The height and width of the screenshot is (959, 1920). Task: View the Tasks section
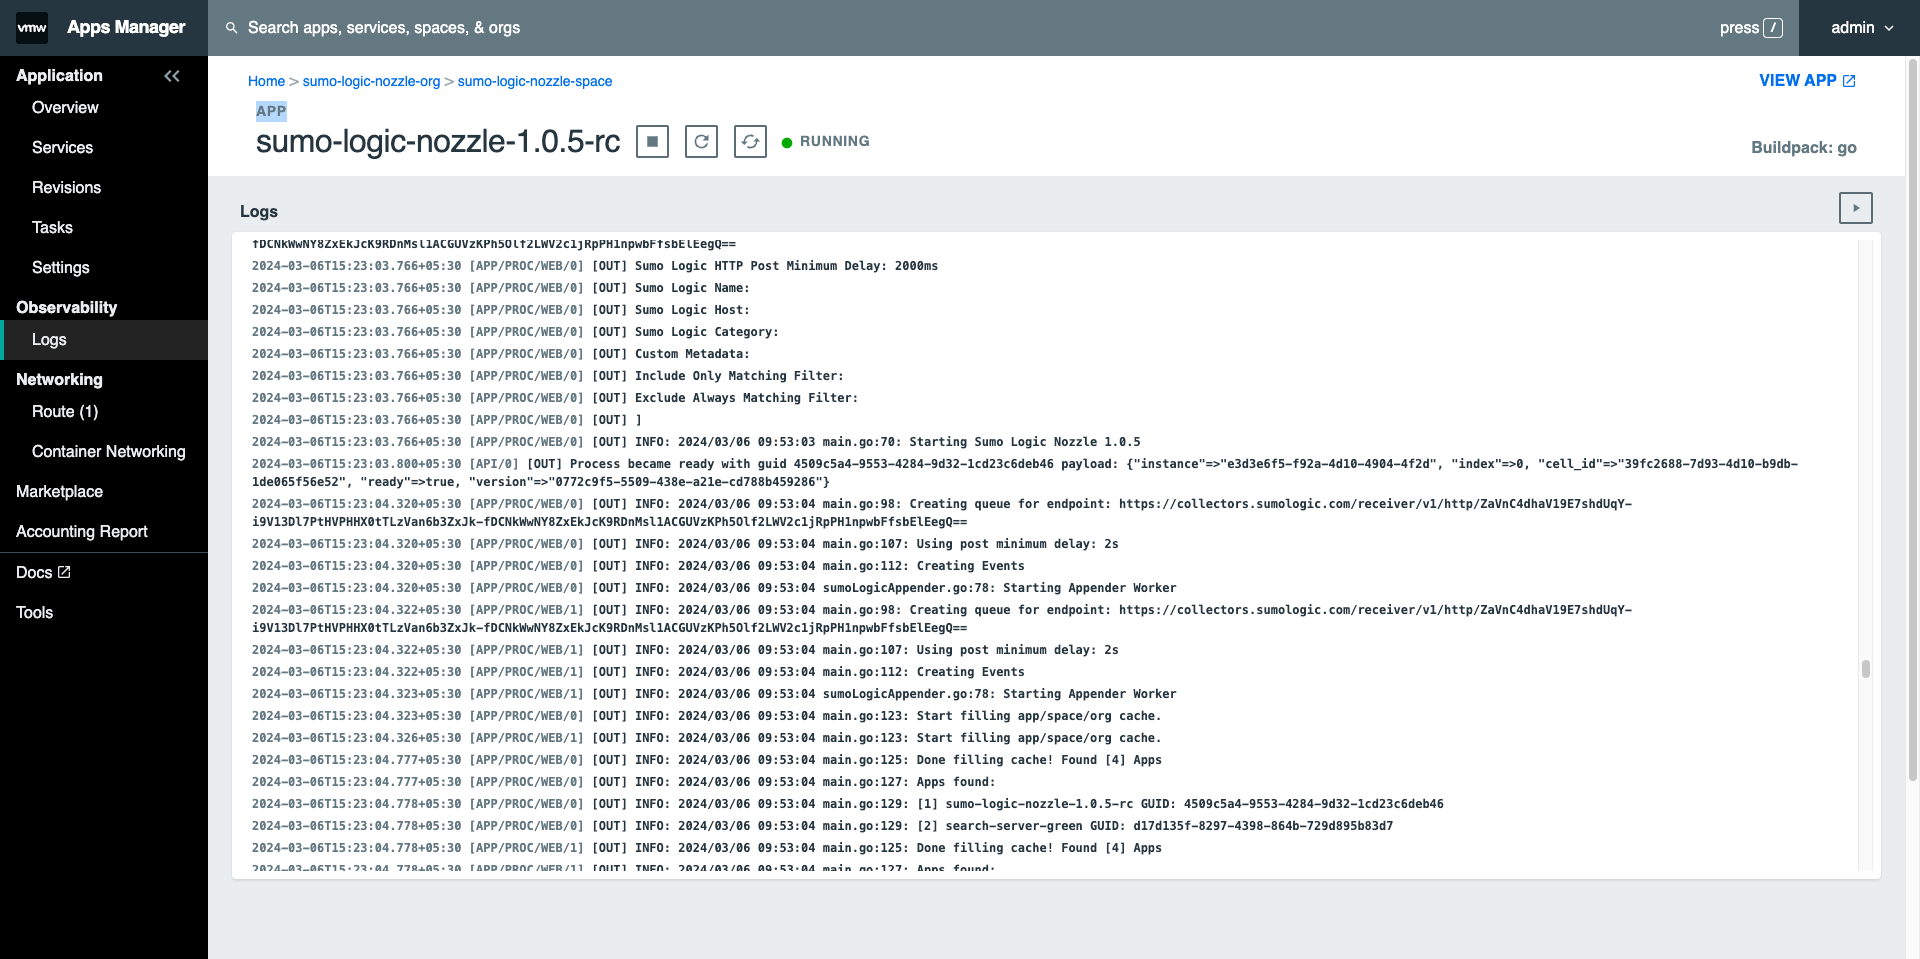point(52,227)
